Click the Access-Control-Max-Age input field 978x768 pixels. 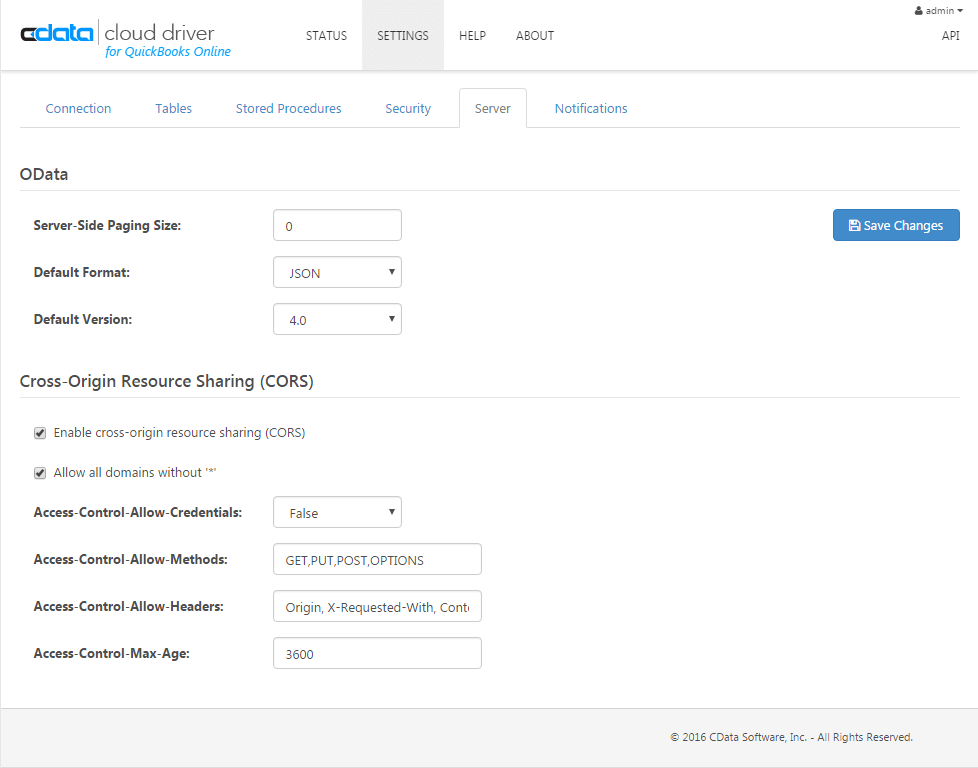(377, 653)
